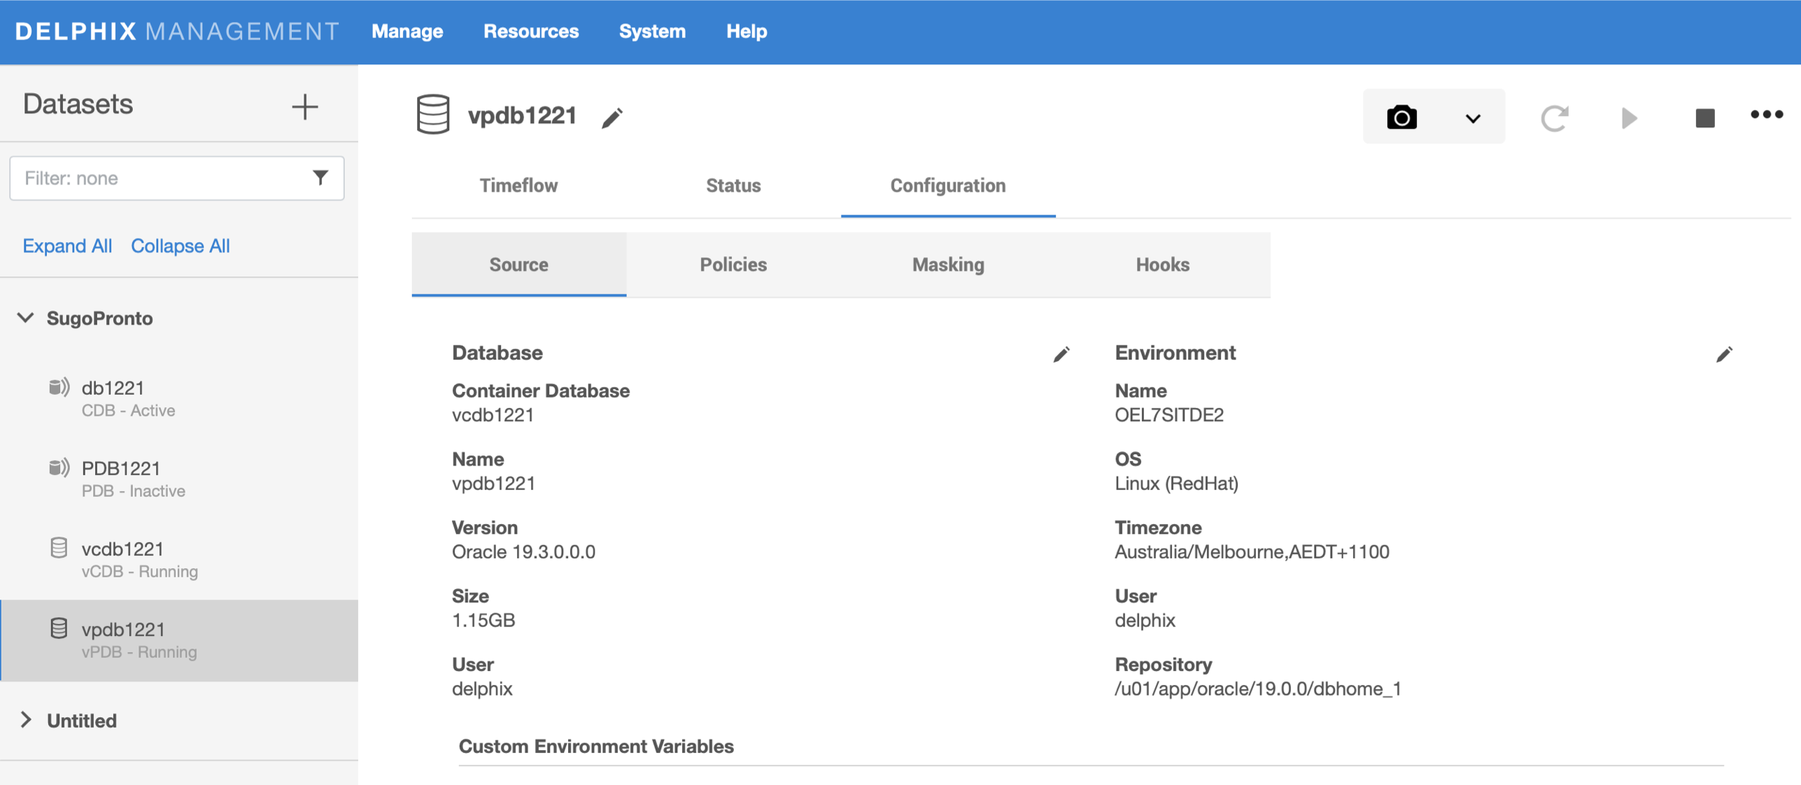Click the Custom Environment Variables heading
Screen dimensions: 1801x785
[x=596, y=747]
